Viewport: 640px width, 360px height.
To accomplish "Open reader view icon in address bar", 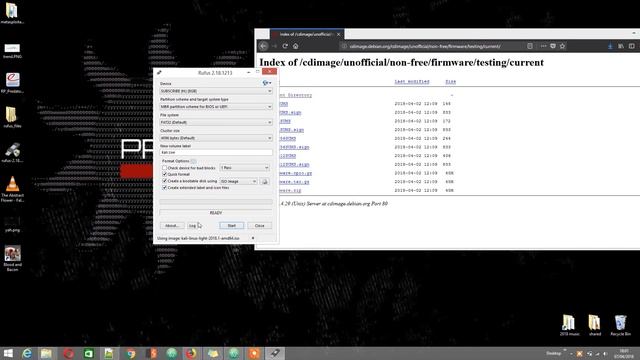I will tap(530, 46).
